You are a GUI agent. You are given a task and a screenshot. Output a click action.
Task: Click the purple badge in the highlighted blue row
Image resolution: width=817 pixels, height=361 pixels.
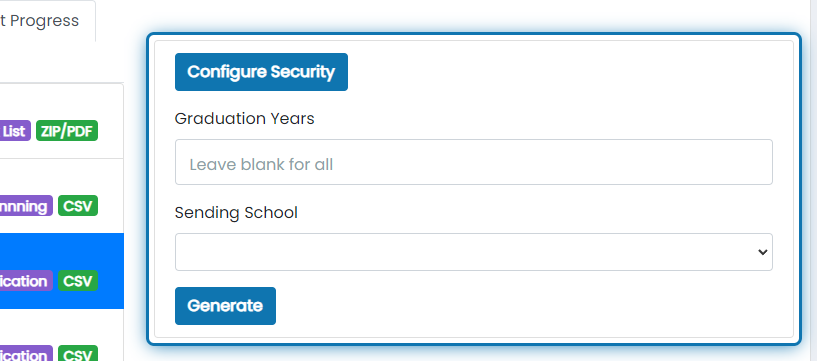click(x=26, y=281)
